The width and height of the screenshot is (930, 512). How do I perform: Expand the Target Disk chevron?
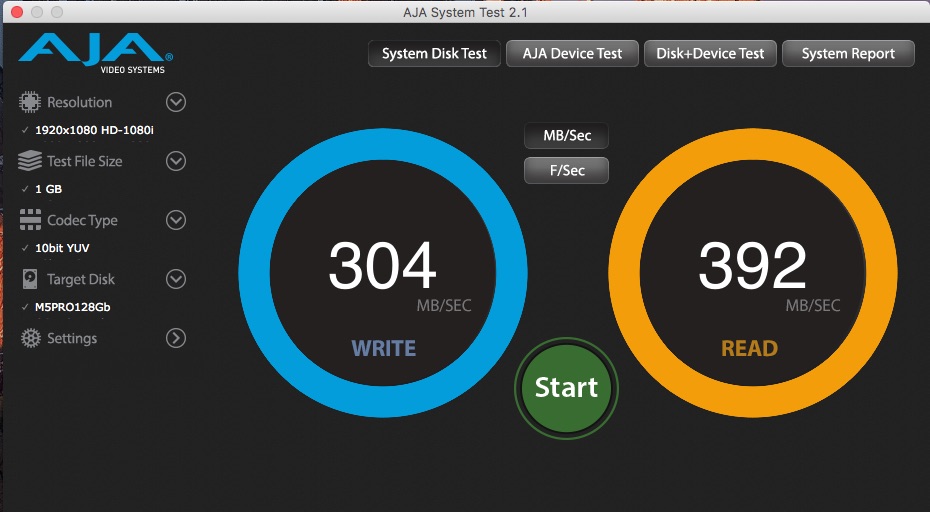click(176, 279)
